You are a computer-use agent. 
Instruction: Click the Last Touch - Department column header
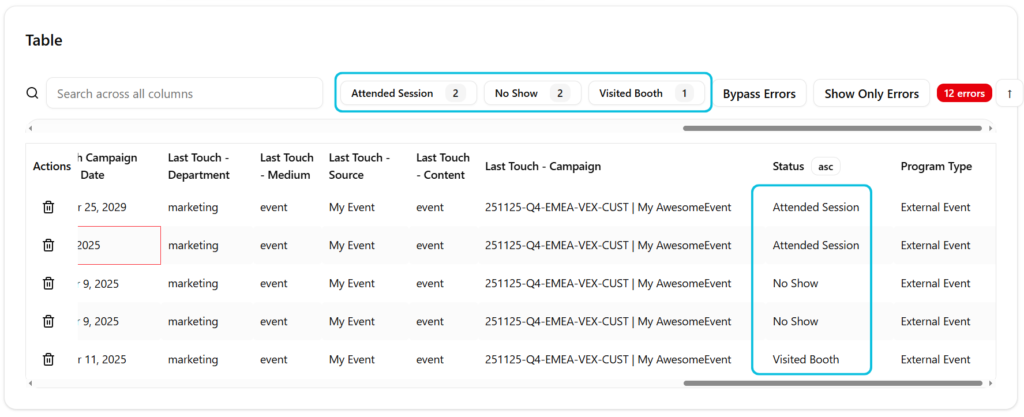click(198, 166)
